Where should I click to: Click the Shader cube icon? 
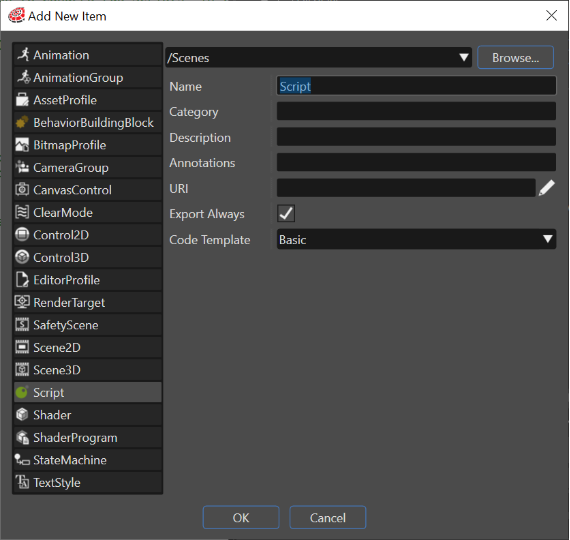pos(22,415)
